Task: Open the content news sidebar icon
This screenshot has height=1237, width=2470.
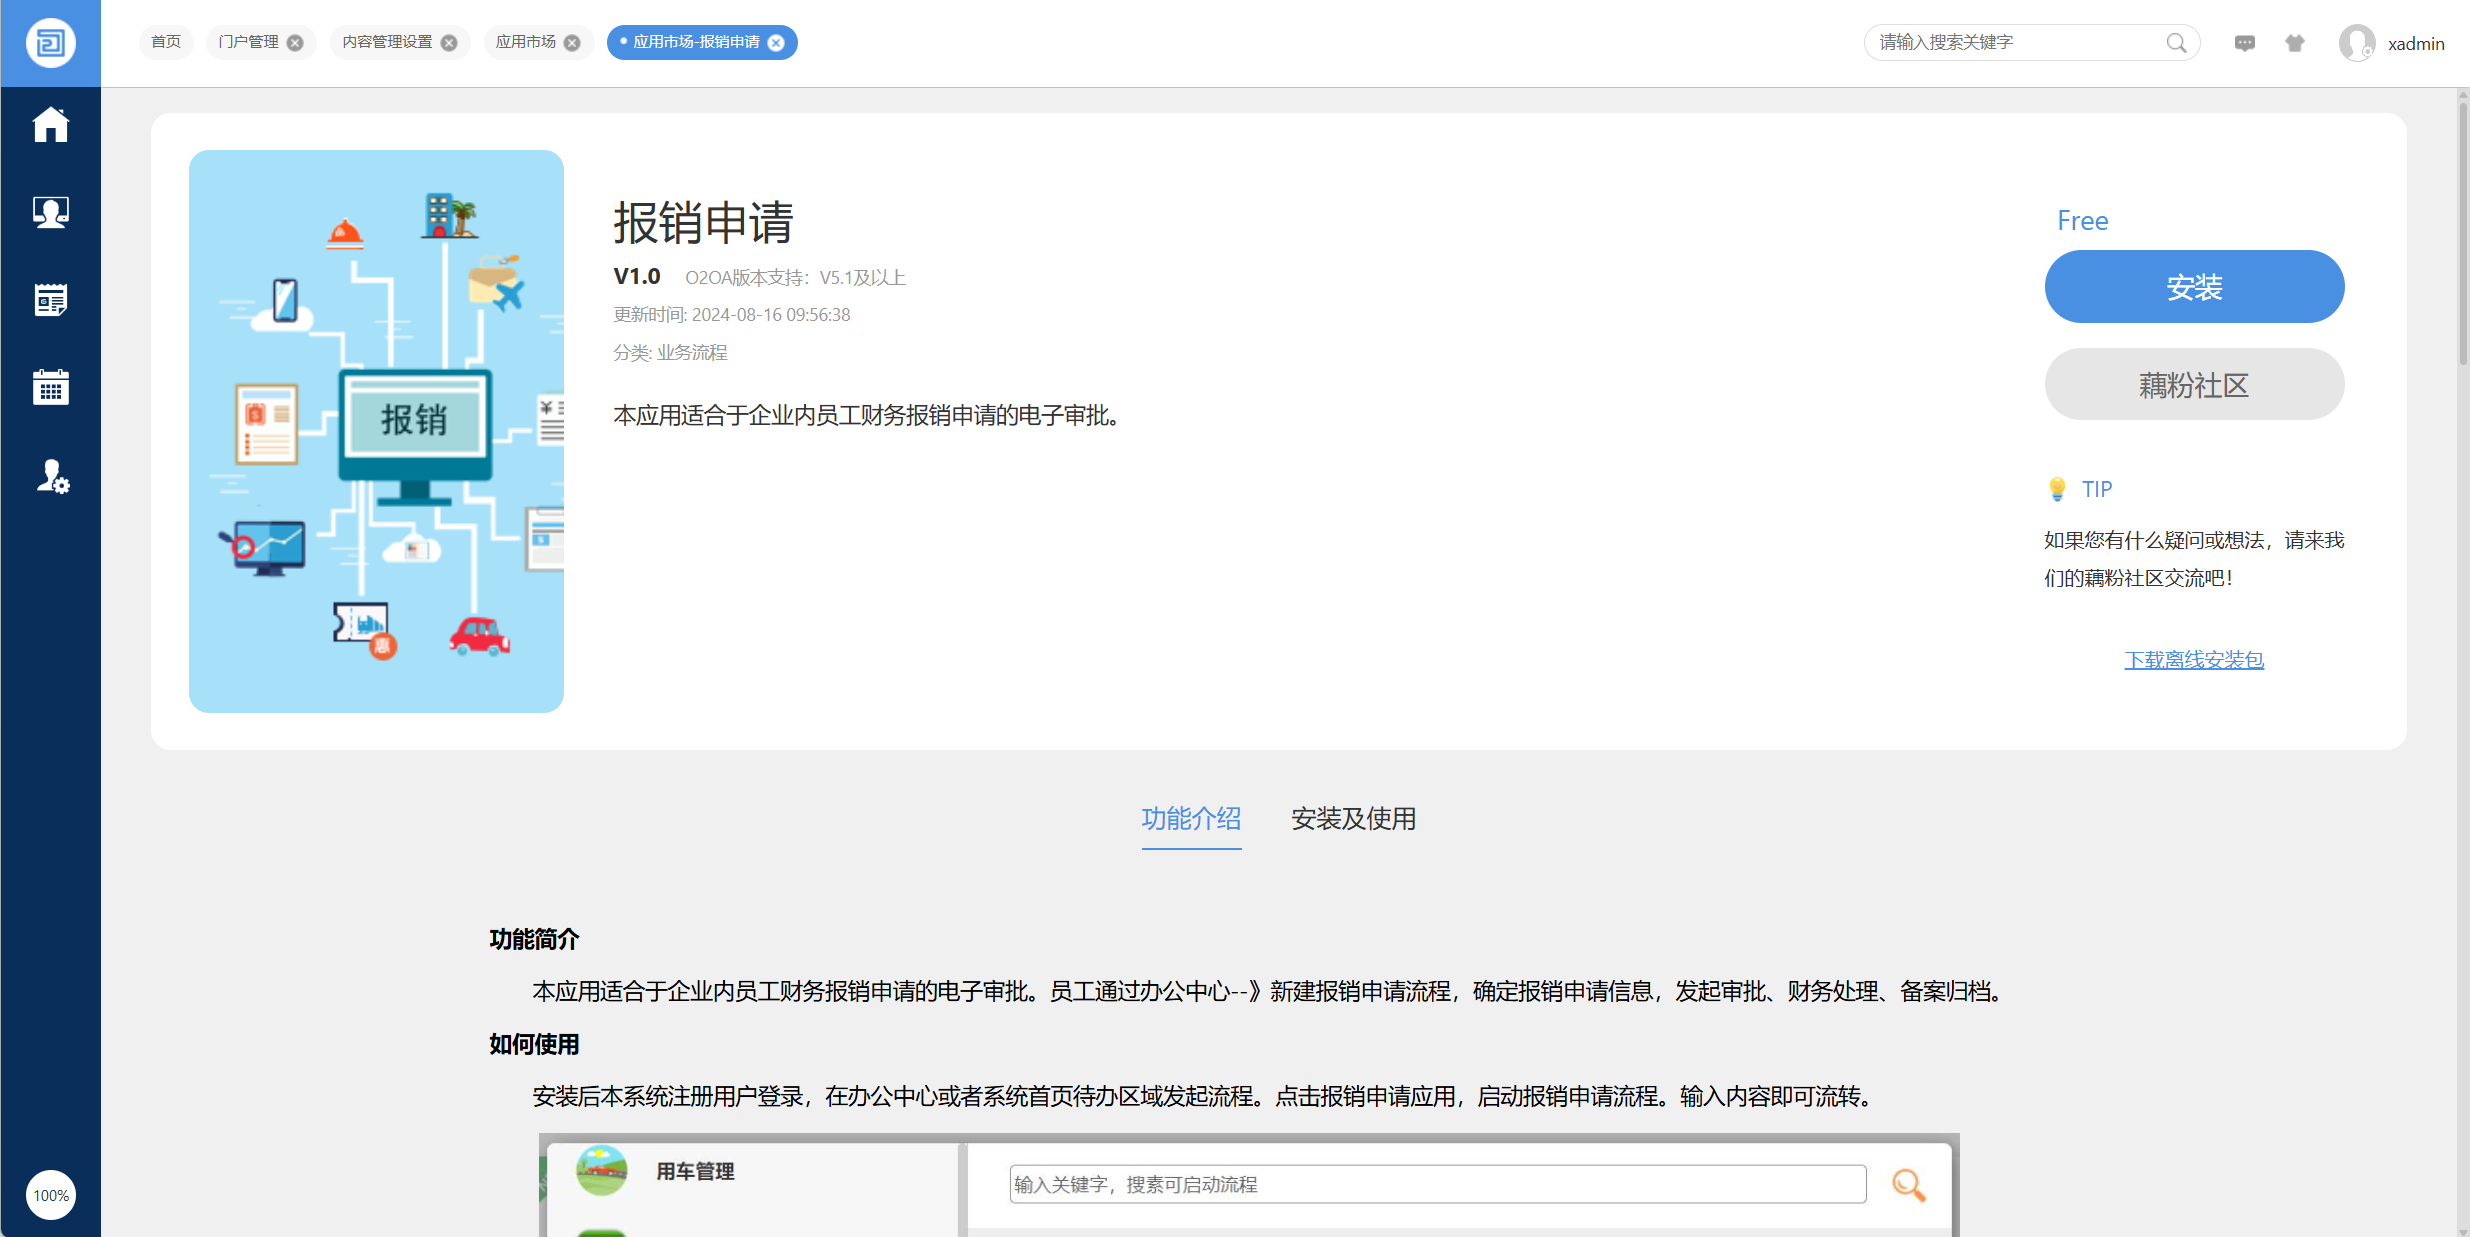Action: [50, 300]
